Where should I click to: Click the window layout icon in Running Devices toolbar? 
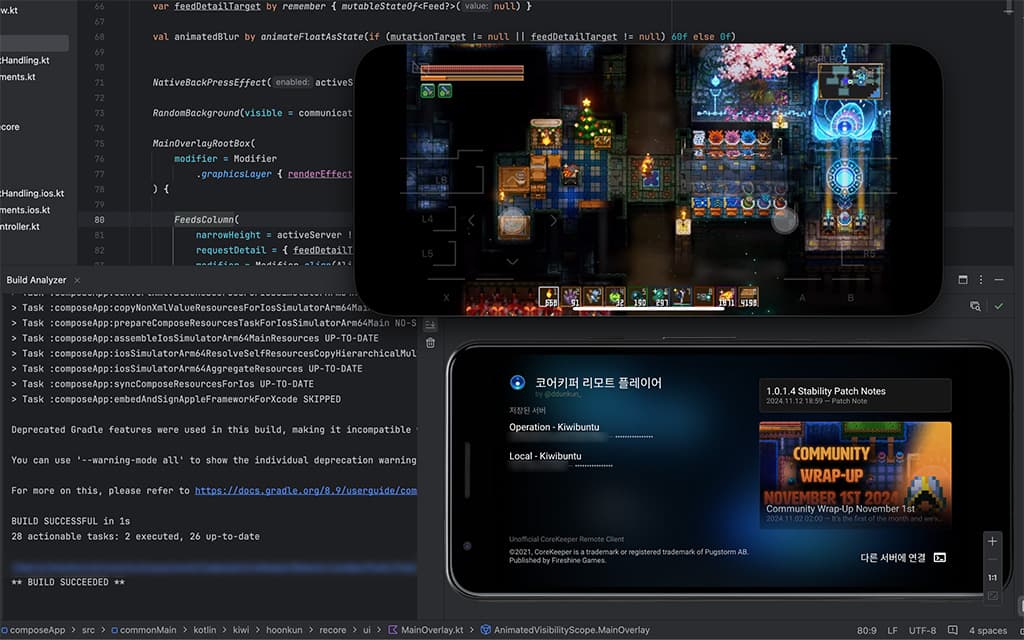963,281
